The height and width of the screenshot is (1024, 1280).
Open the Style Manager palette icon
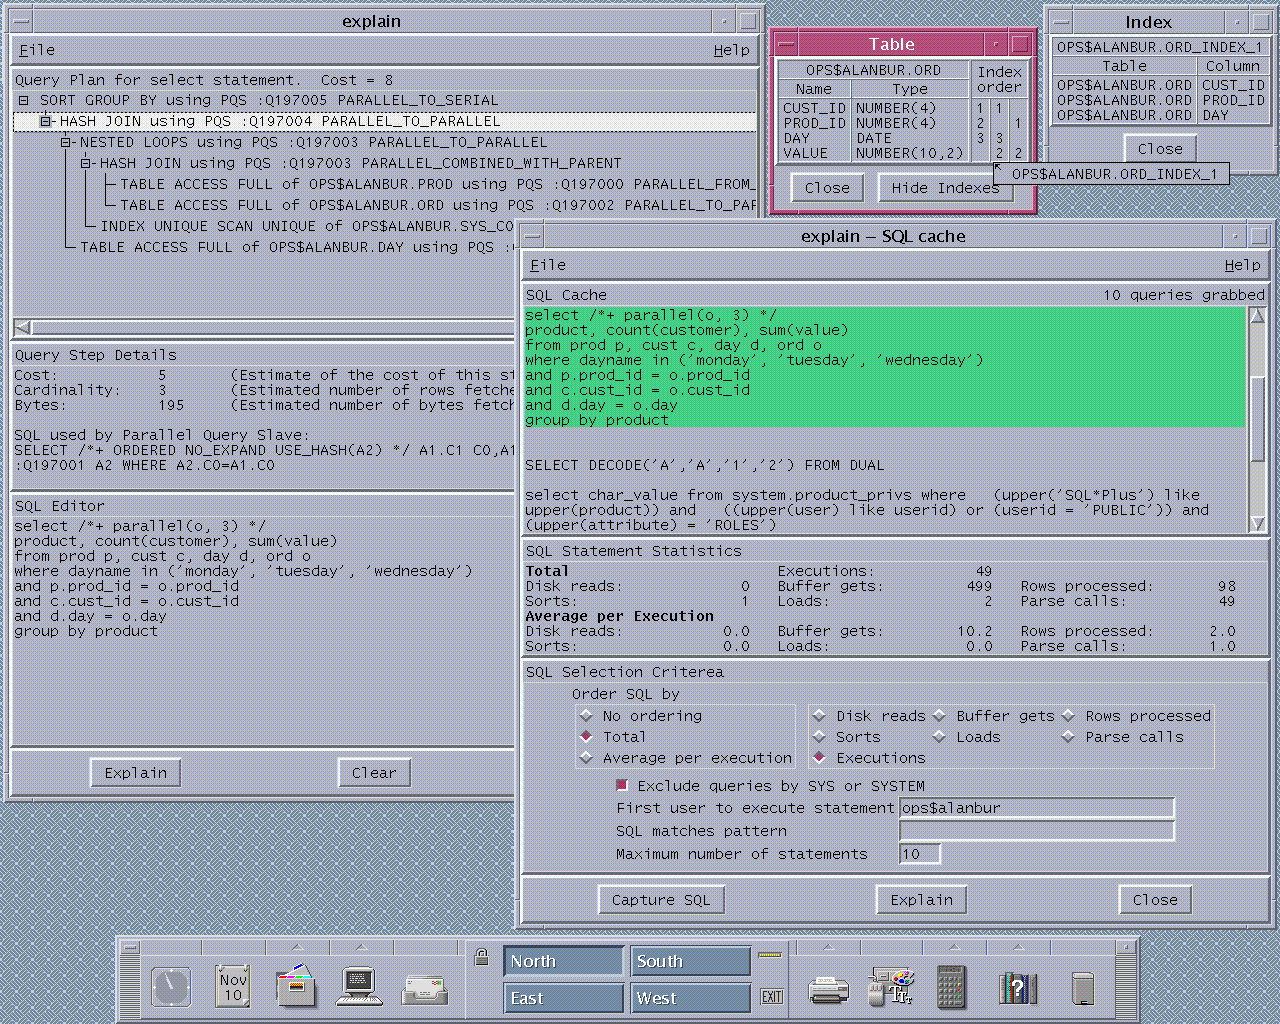[891, 986]
